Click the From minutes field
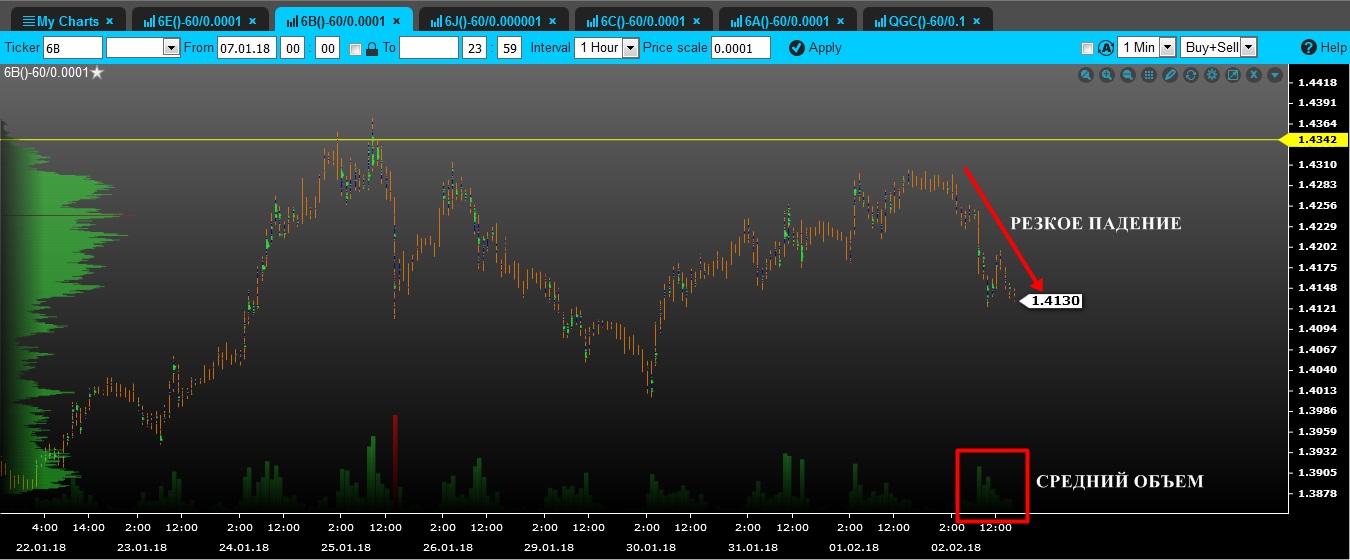 [327, 47]
